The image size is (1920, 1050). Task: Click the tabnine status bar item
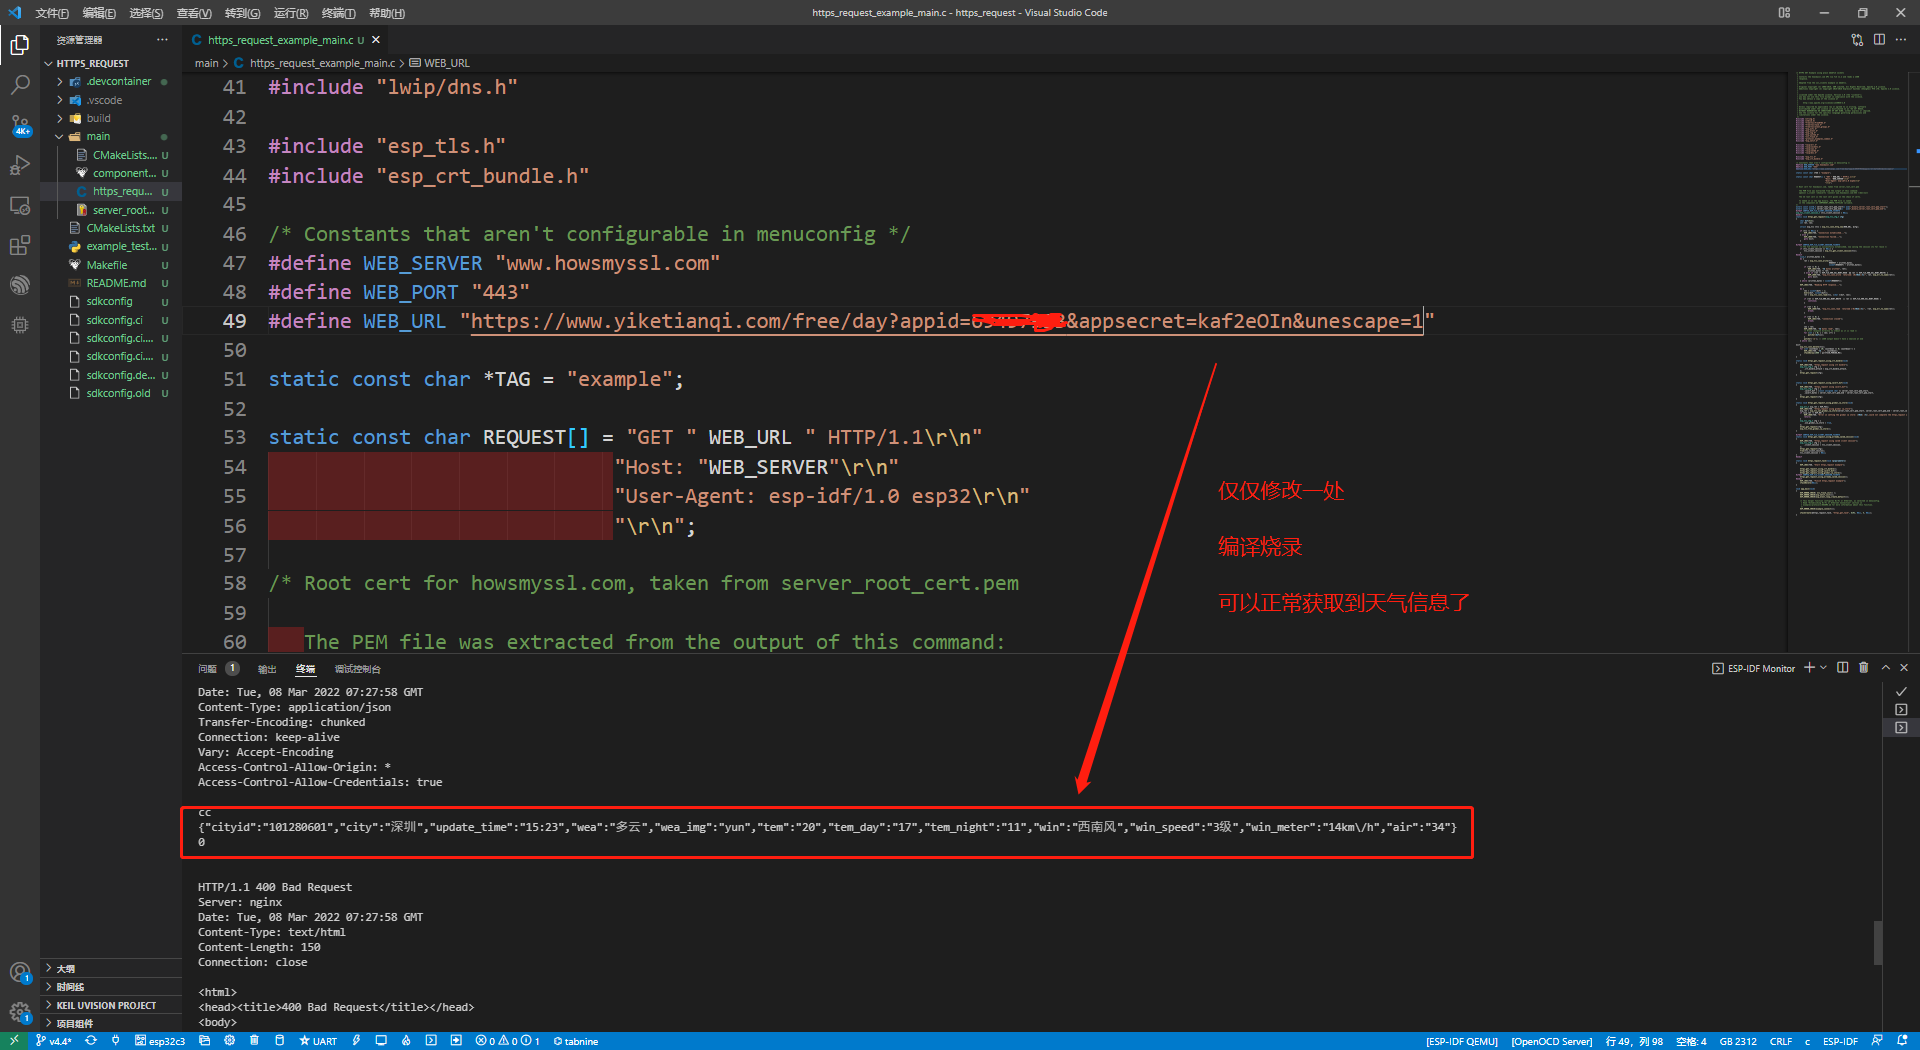576,1041
